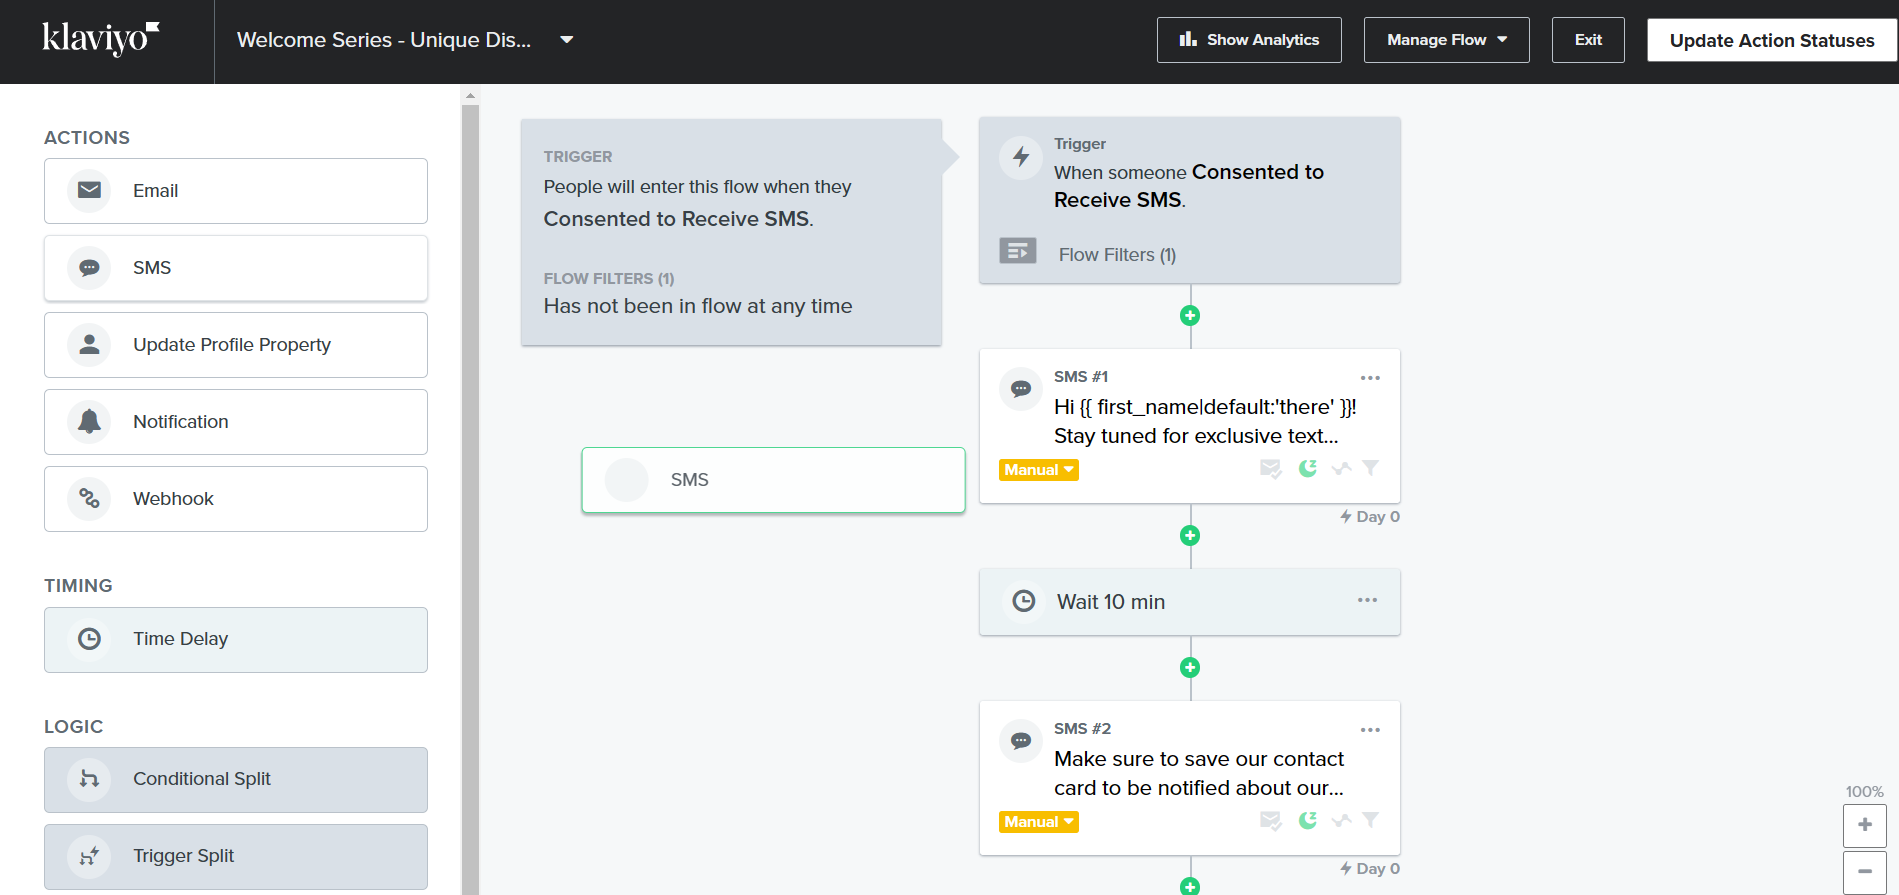Click the Exit button

[x=1588, y=40]
